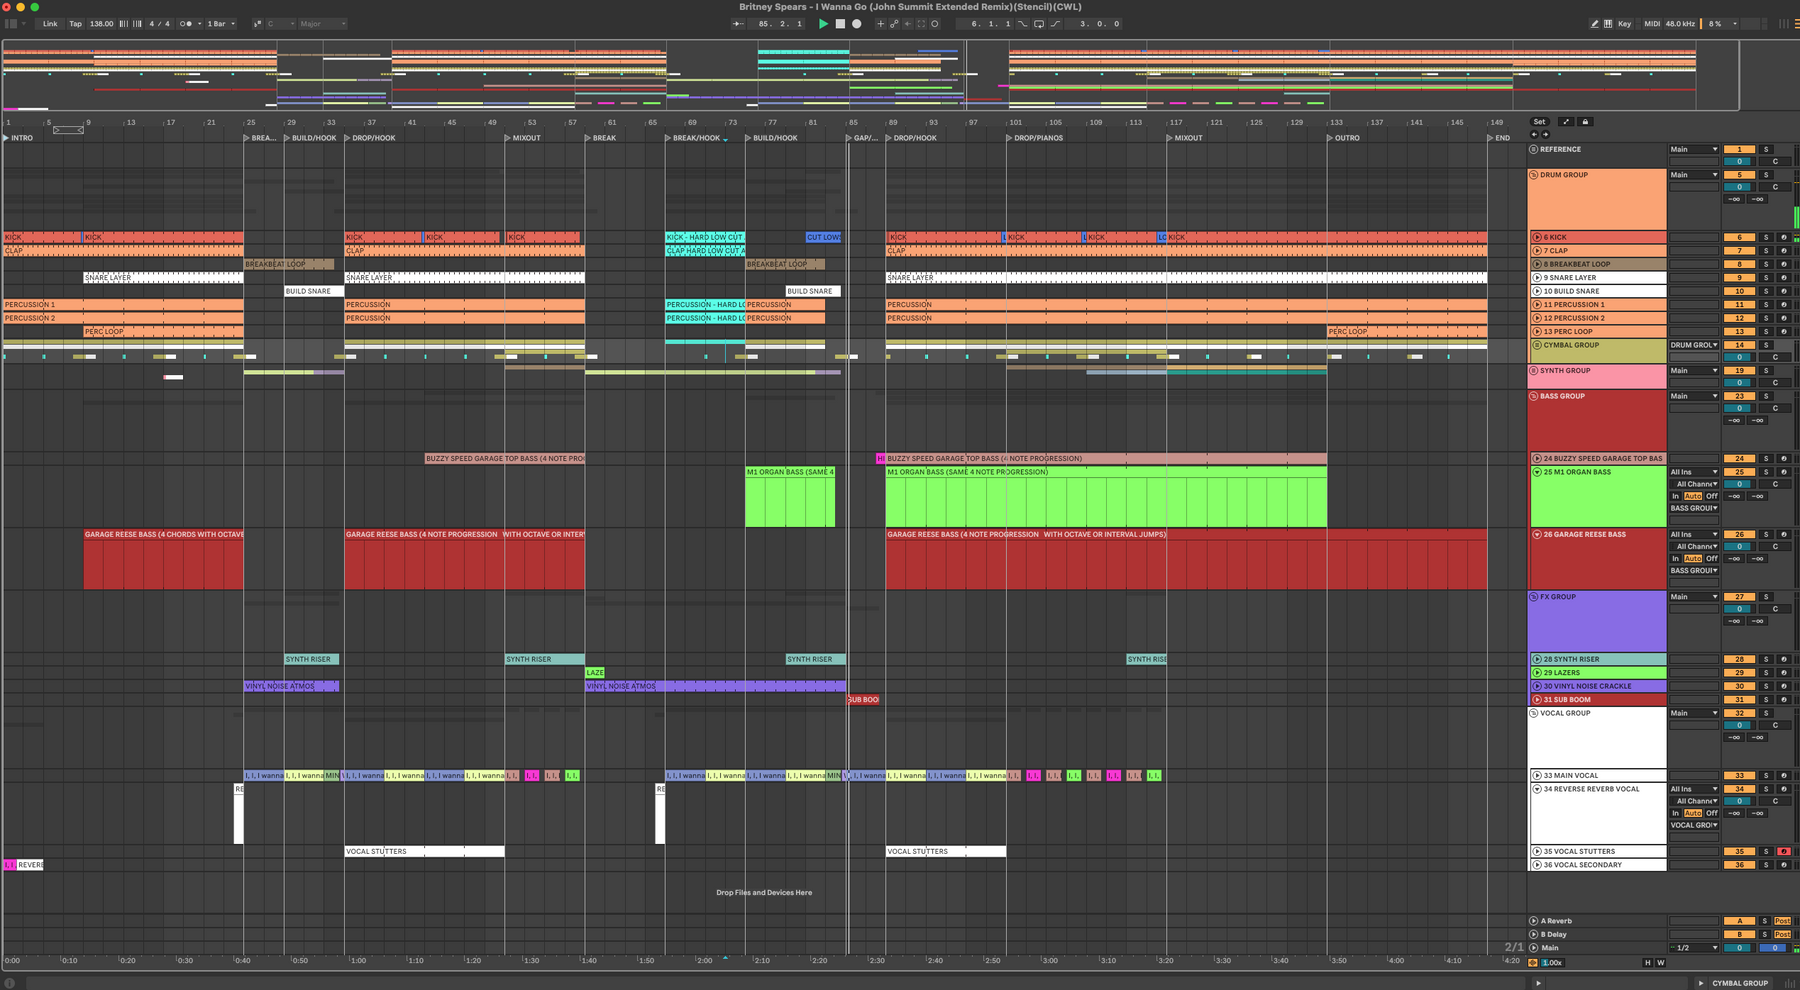Image resolution: width=1800 pixels, height=990 pixels.
Task: Toggle the punch-in switch icon
Action: pos(1023,24)
